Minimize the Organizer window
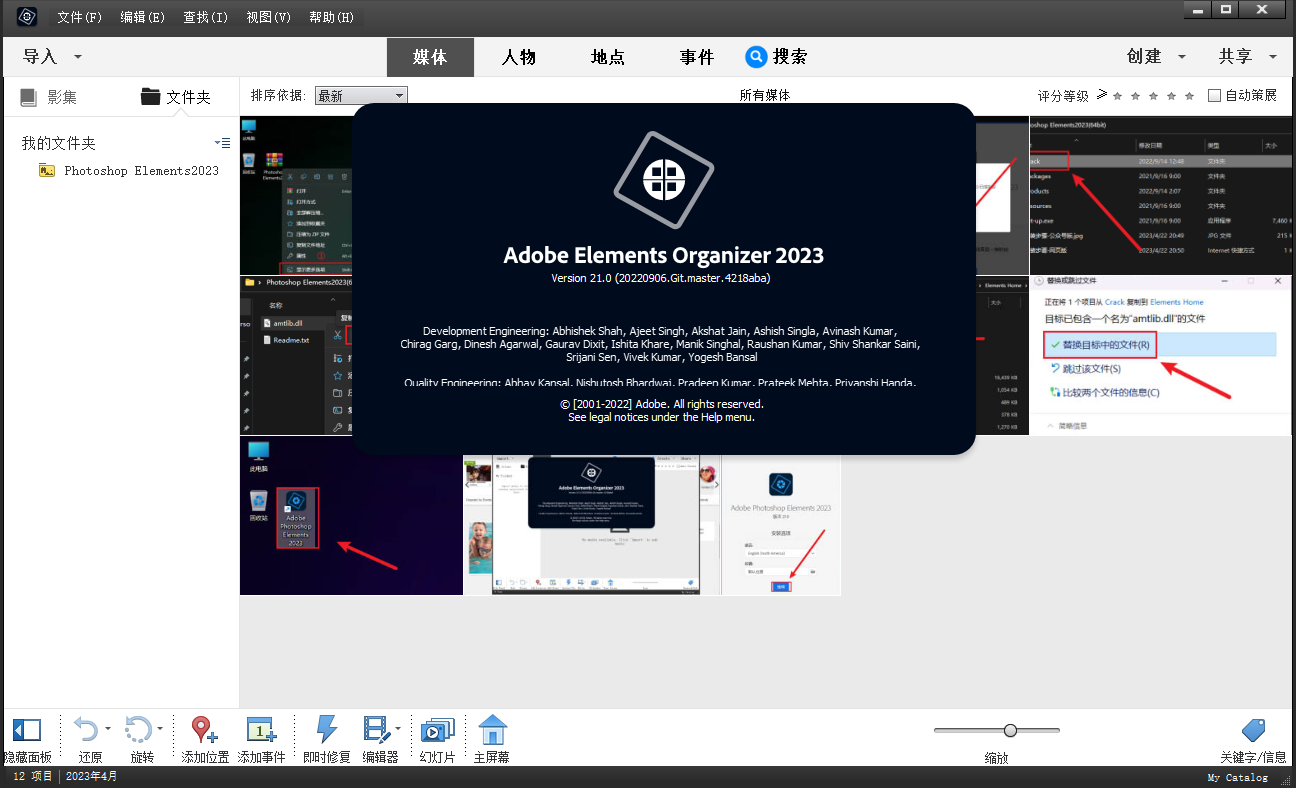This screenshot has height=788, width=1296. point(1200,9)
